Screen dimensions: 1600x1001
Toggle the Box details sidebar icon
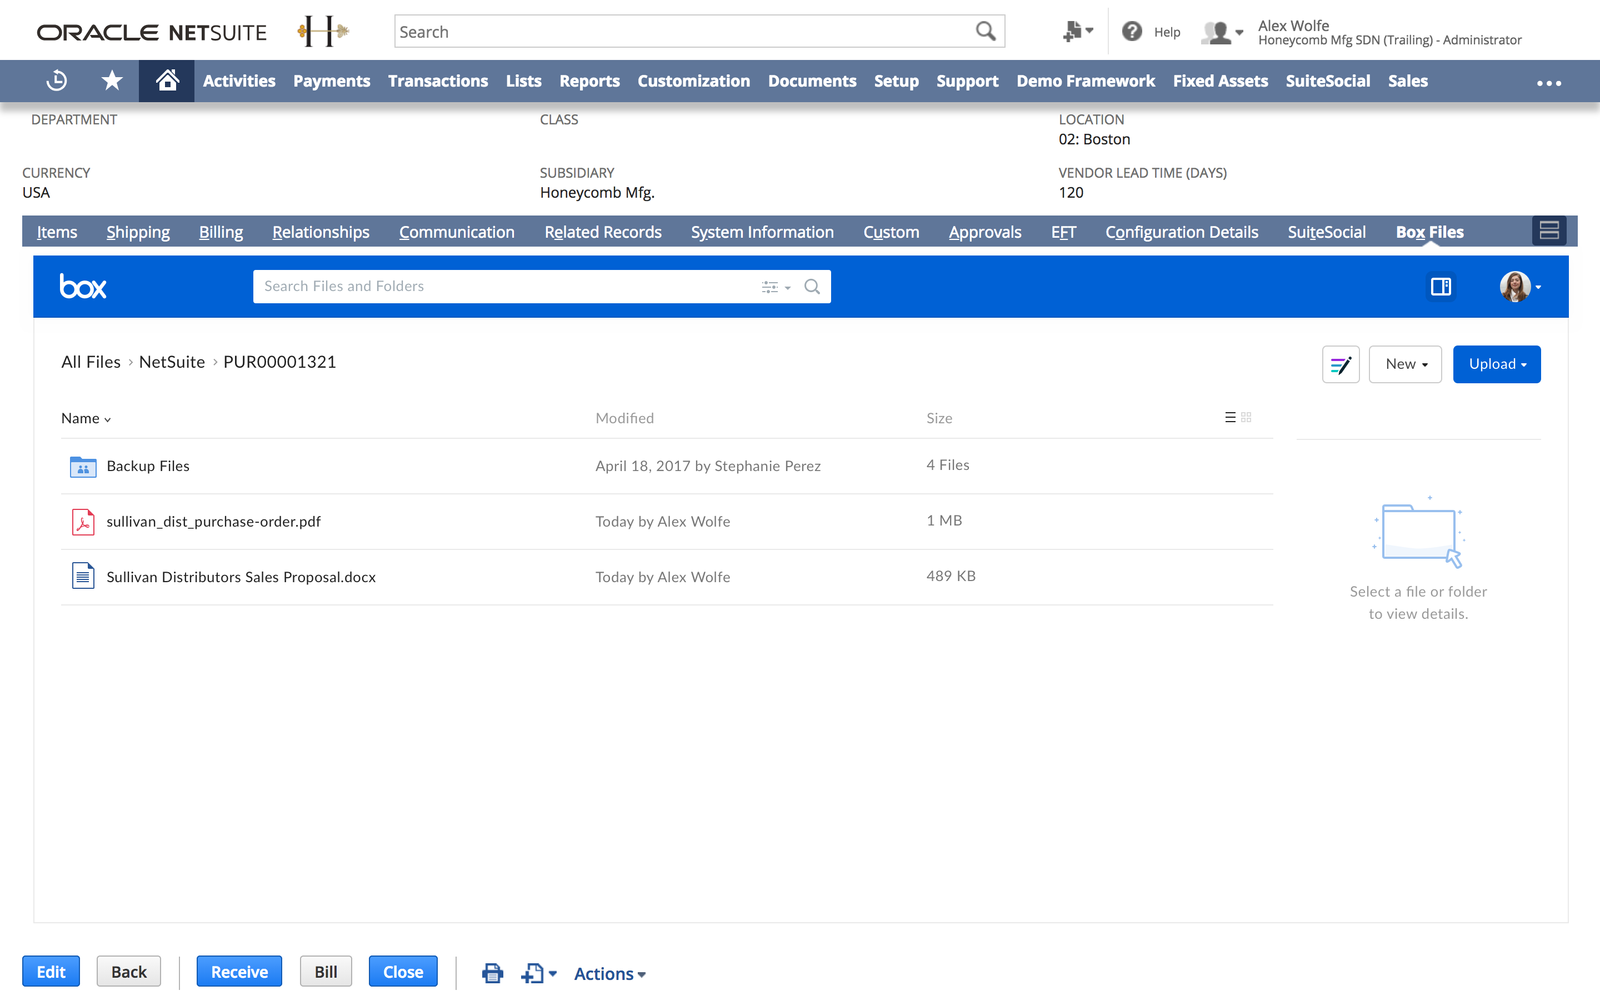click(1441, 287)
